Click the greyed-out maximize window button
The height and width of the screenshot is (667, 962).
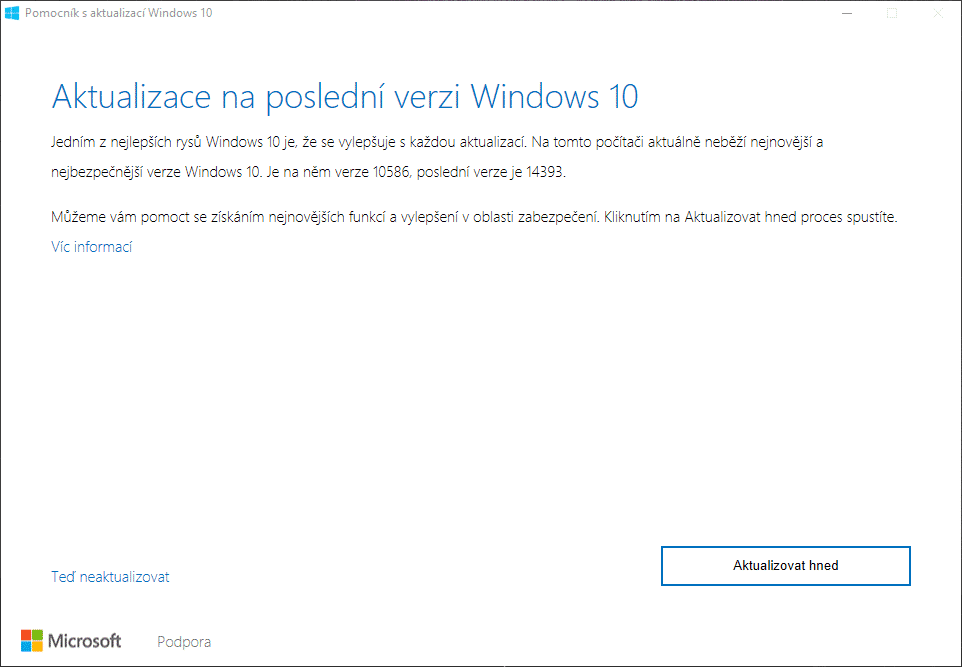tap(892, 13)
